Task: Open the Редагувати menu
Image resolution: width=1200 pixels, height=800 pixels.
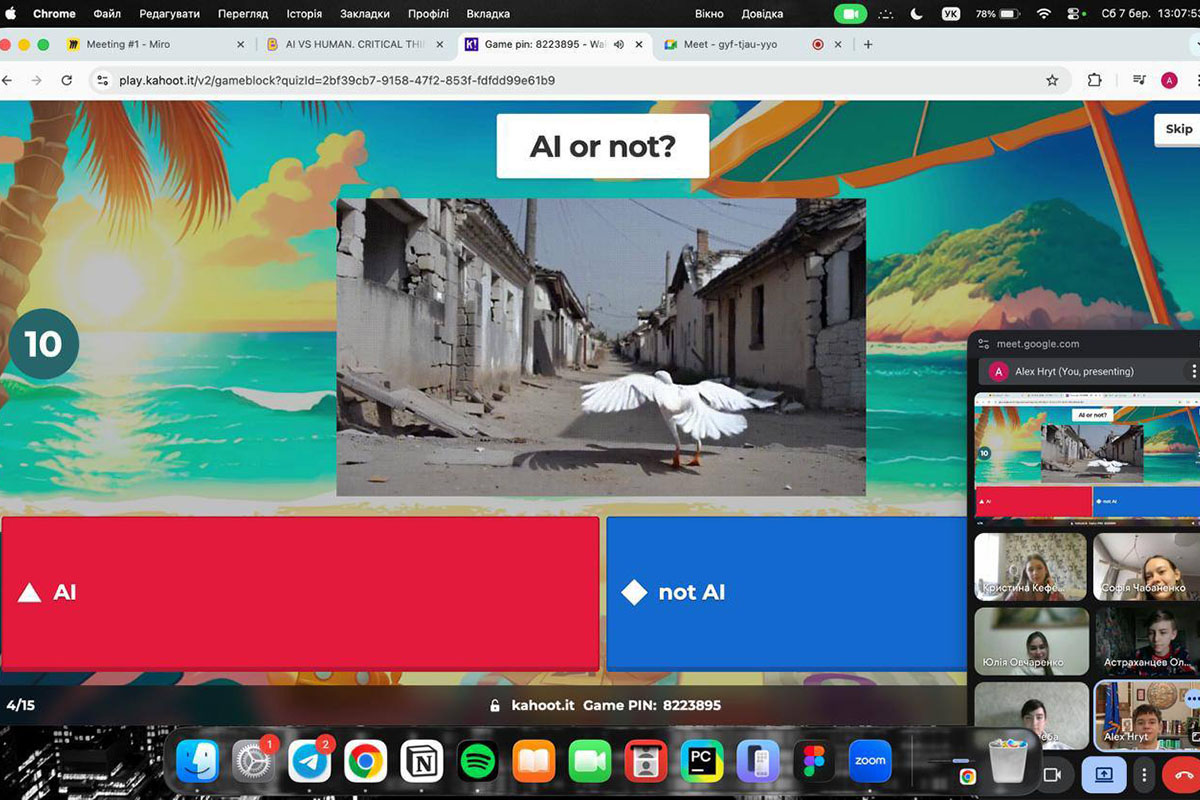Action: 169,14
